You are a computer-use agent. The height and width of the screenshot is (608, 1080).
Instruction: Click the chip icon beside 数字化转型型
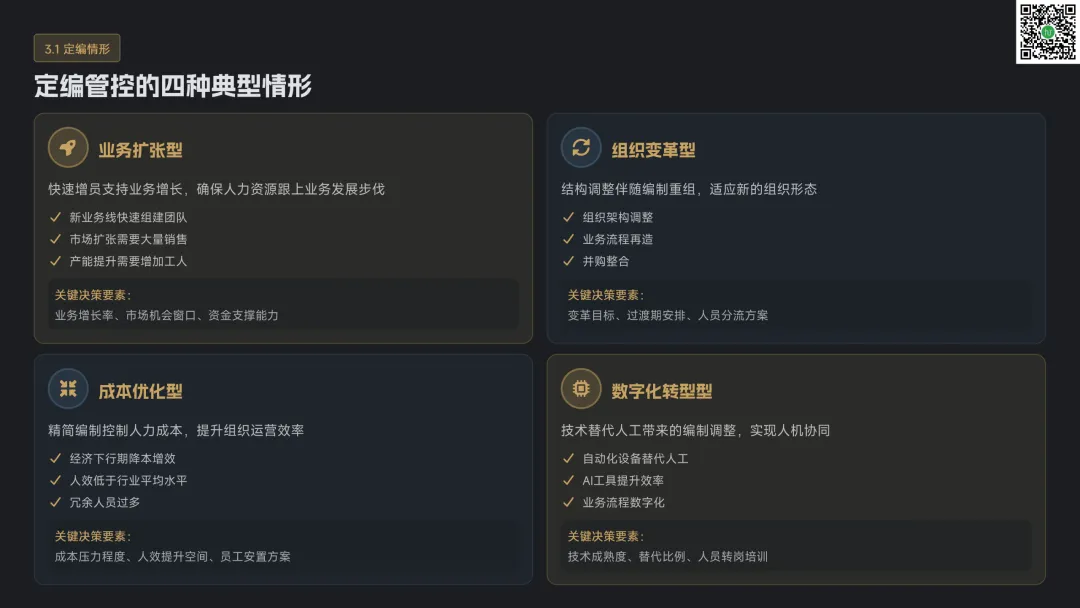click(581, 388)
